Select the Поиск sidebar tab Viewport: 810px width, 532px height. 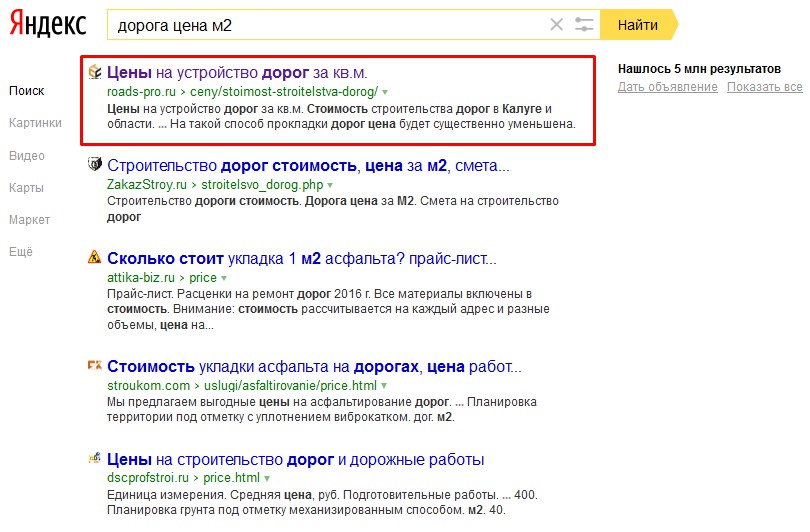tap(27, 91)
